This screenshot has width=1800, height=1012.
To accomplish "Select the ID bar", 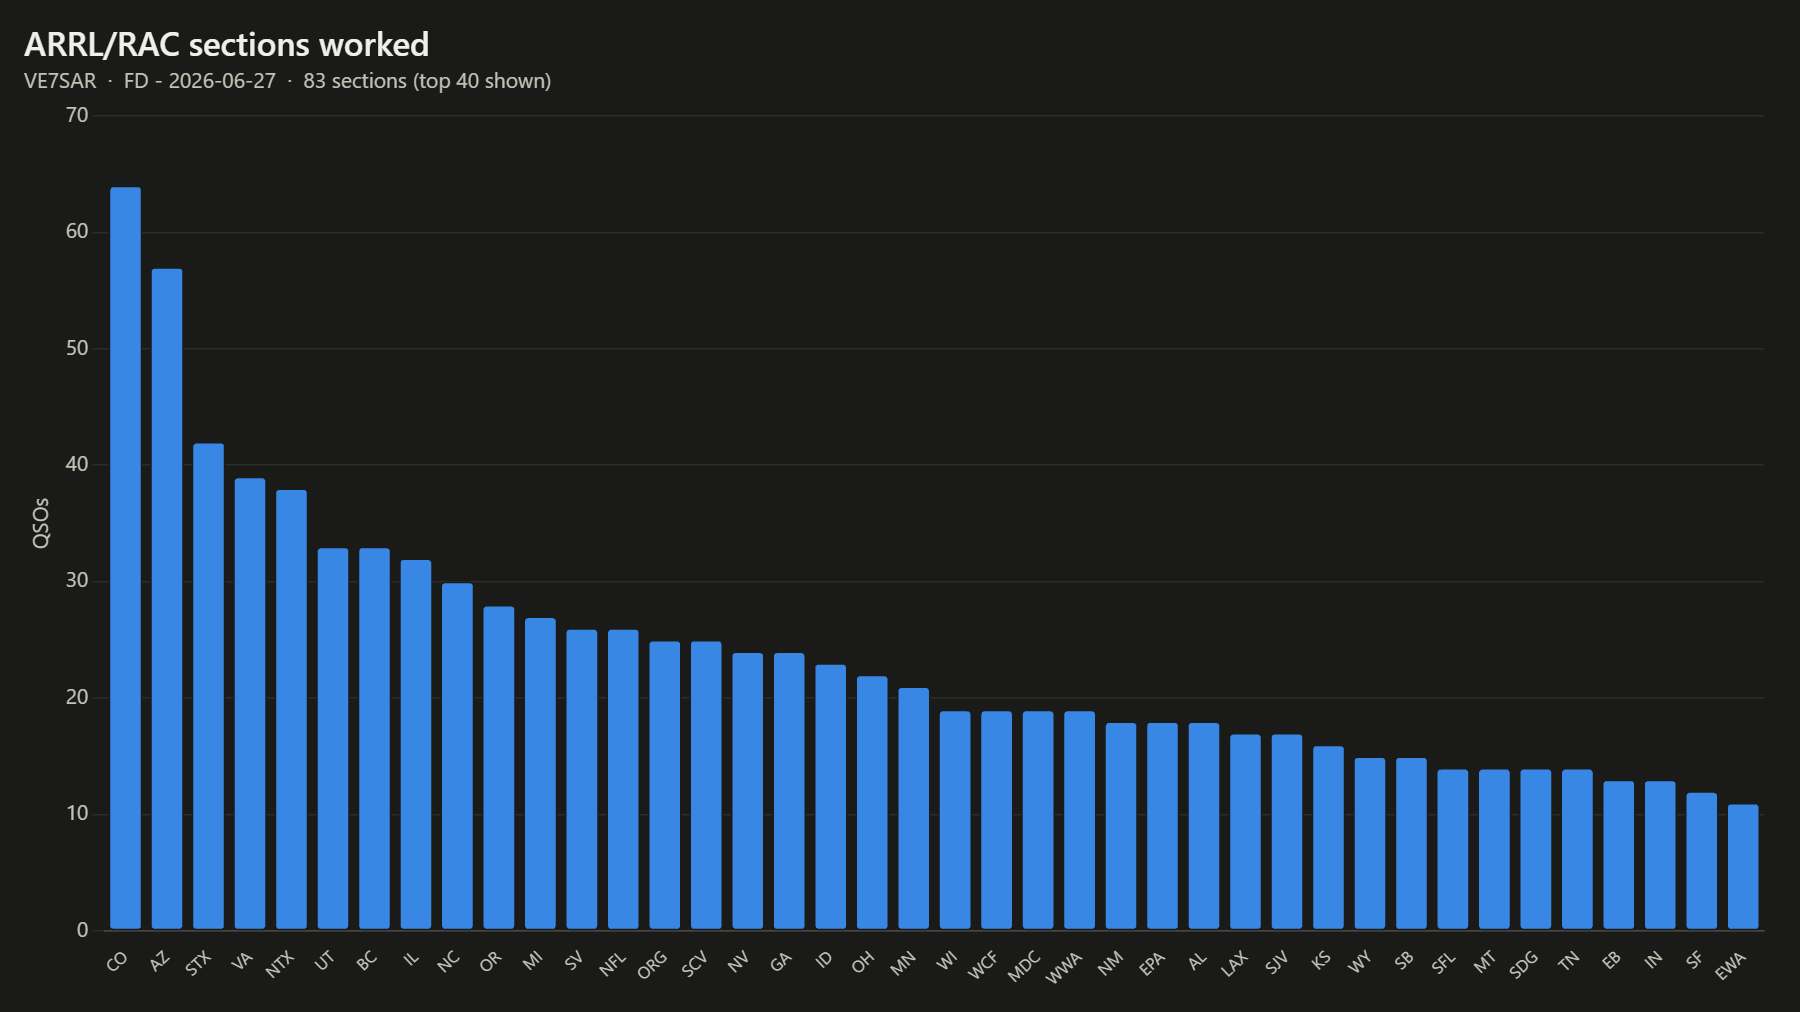I will pyautogui.click(x=831, y=797).
